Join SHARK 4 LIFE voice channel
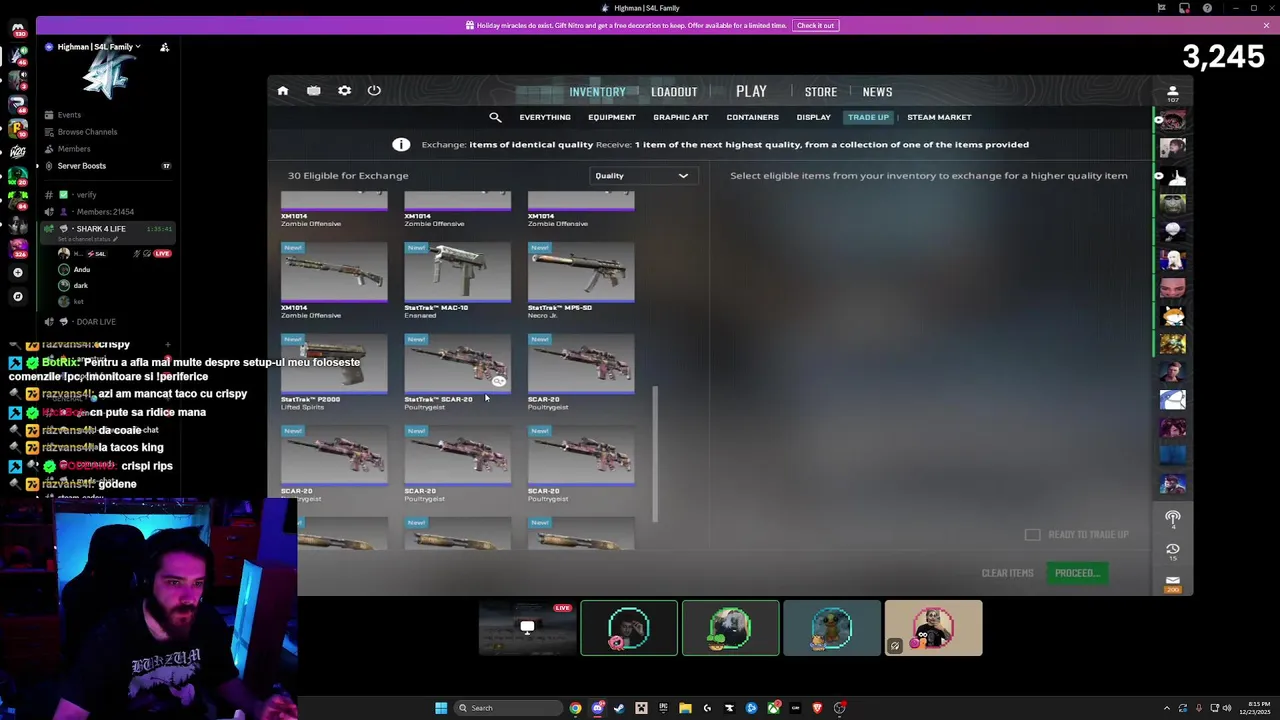Image resolution: width=1280 pixels, height=720 pixels. pos(108,232)
